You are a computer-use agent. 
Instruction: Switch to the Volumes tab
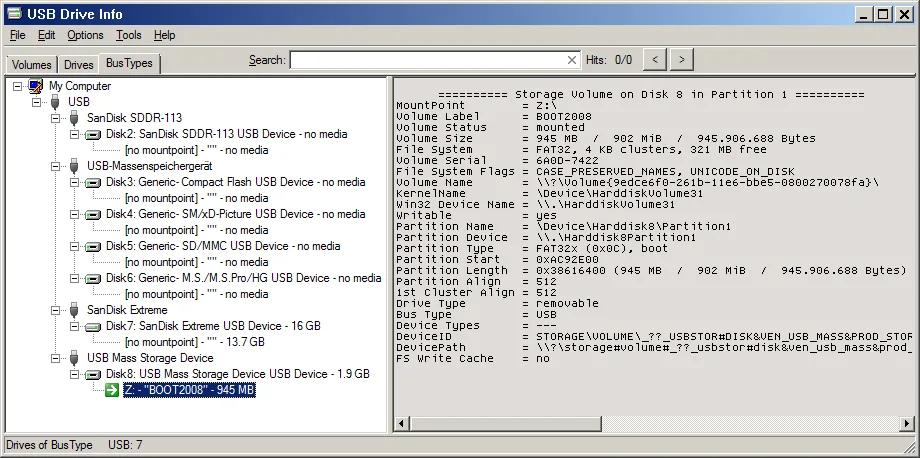[x=32, y=65]
